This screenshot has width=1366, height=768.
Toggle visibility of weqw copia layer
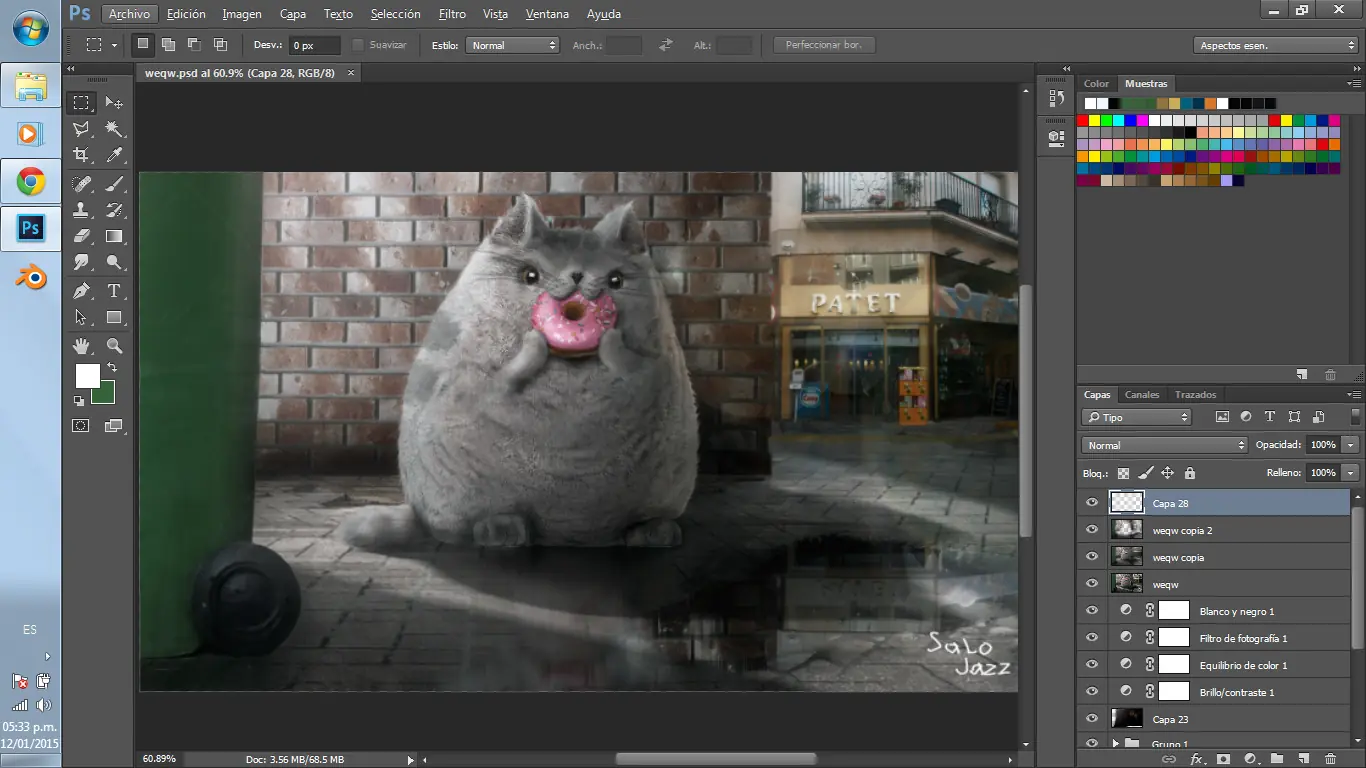click(1092, 557)
